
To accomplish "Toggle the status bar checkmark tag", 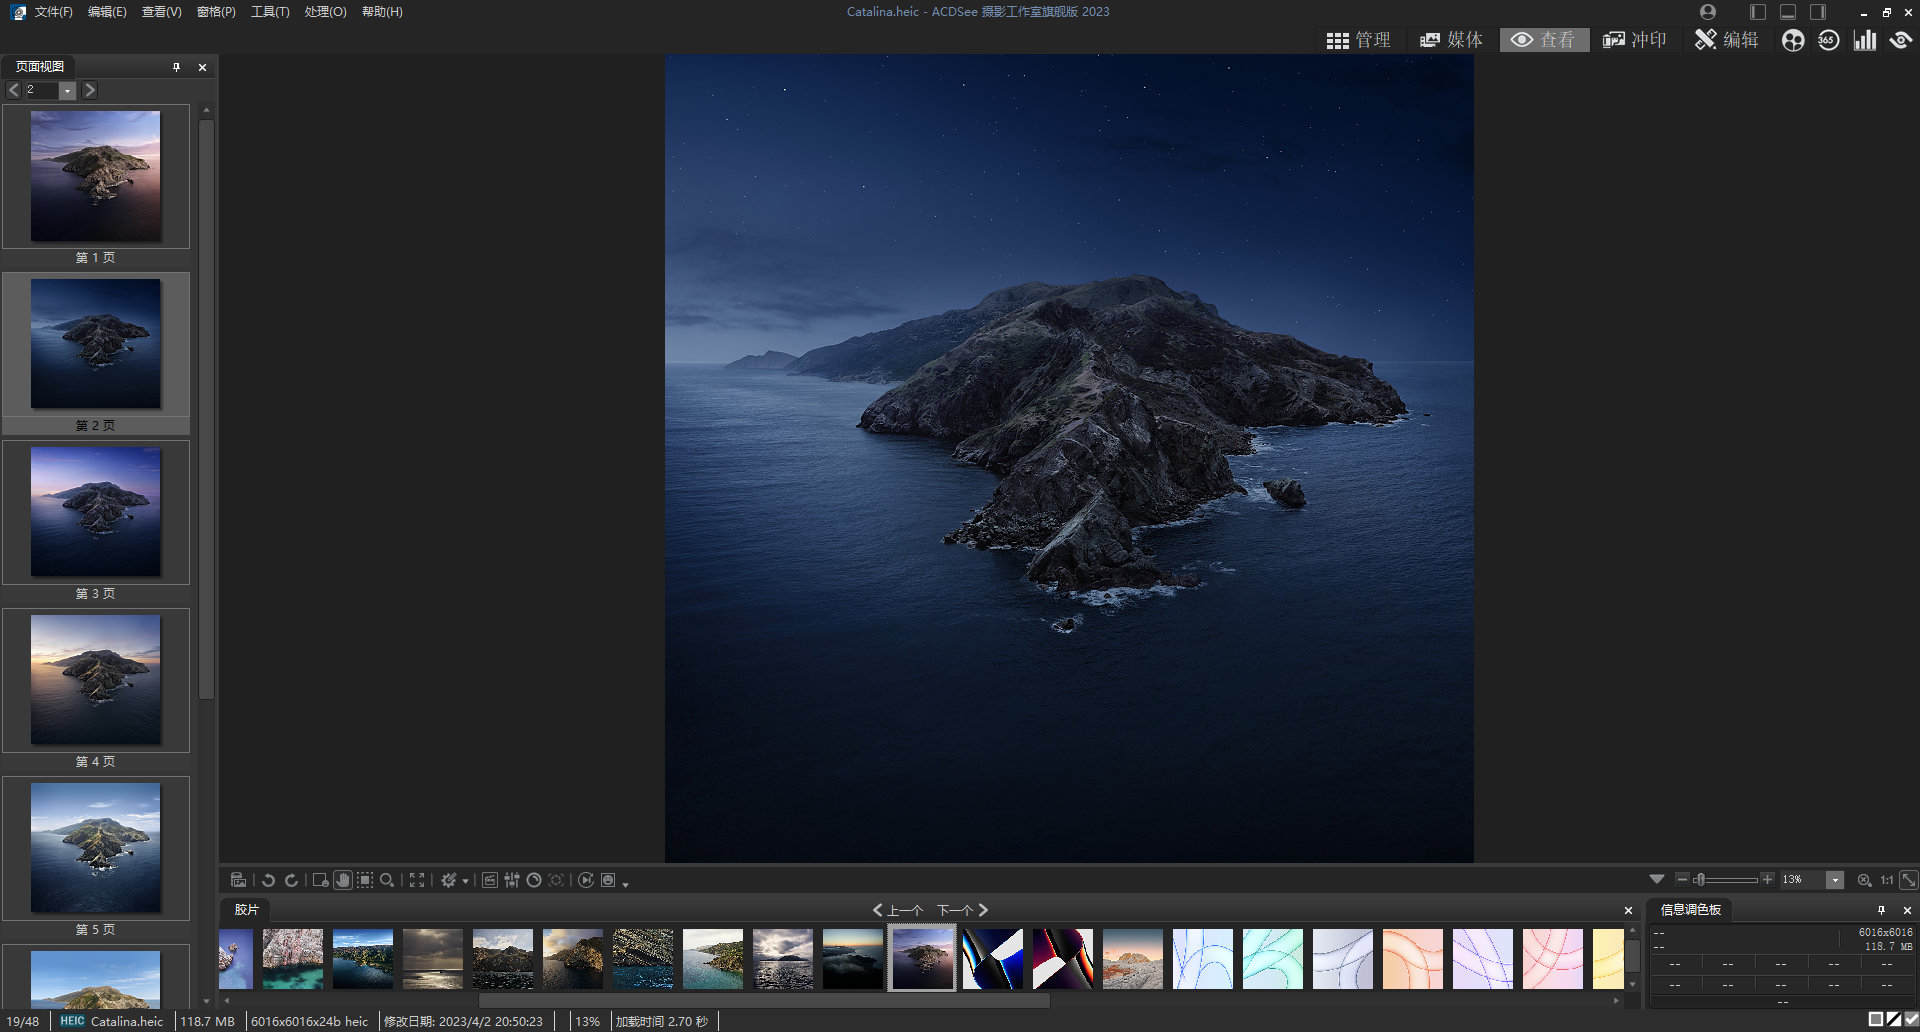I will 1911,1020.
